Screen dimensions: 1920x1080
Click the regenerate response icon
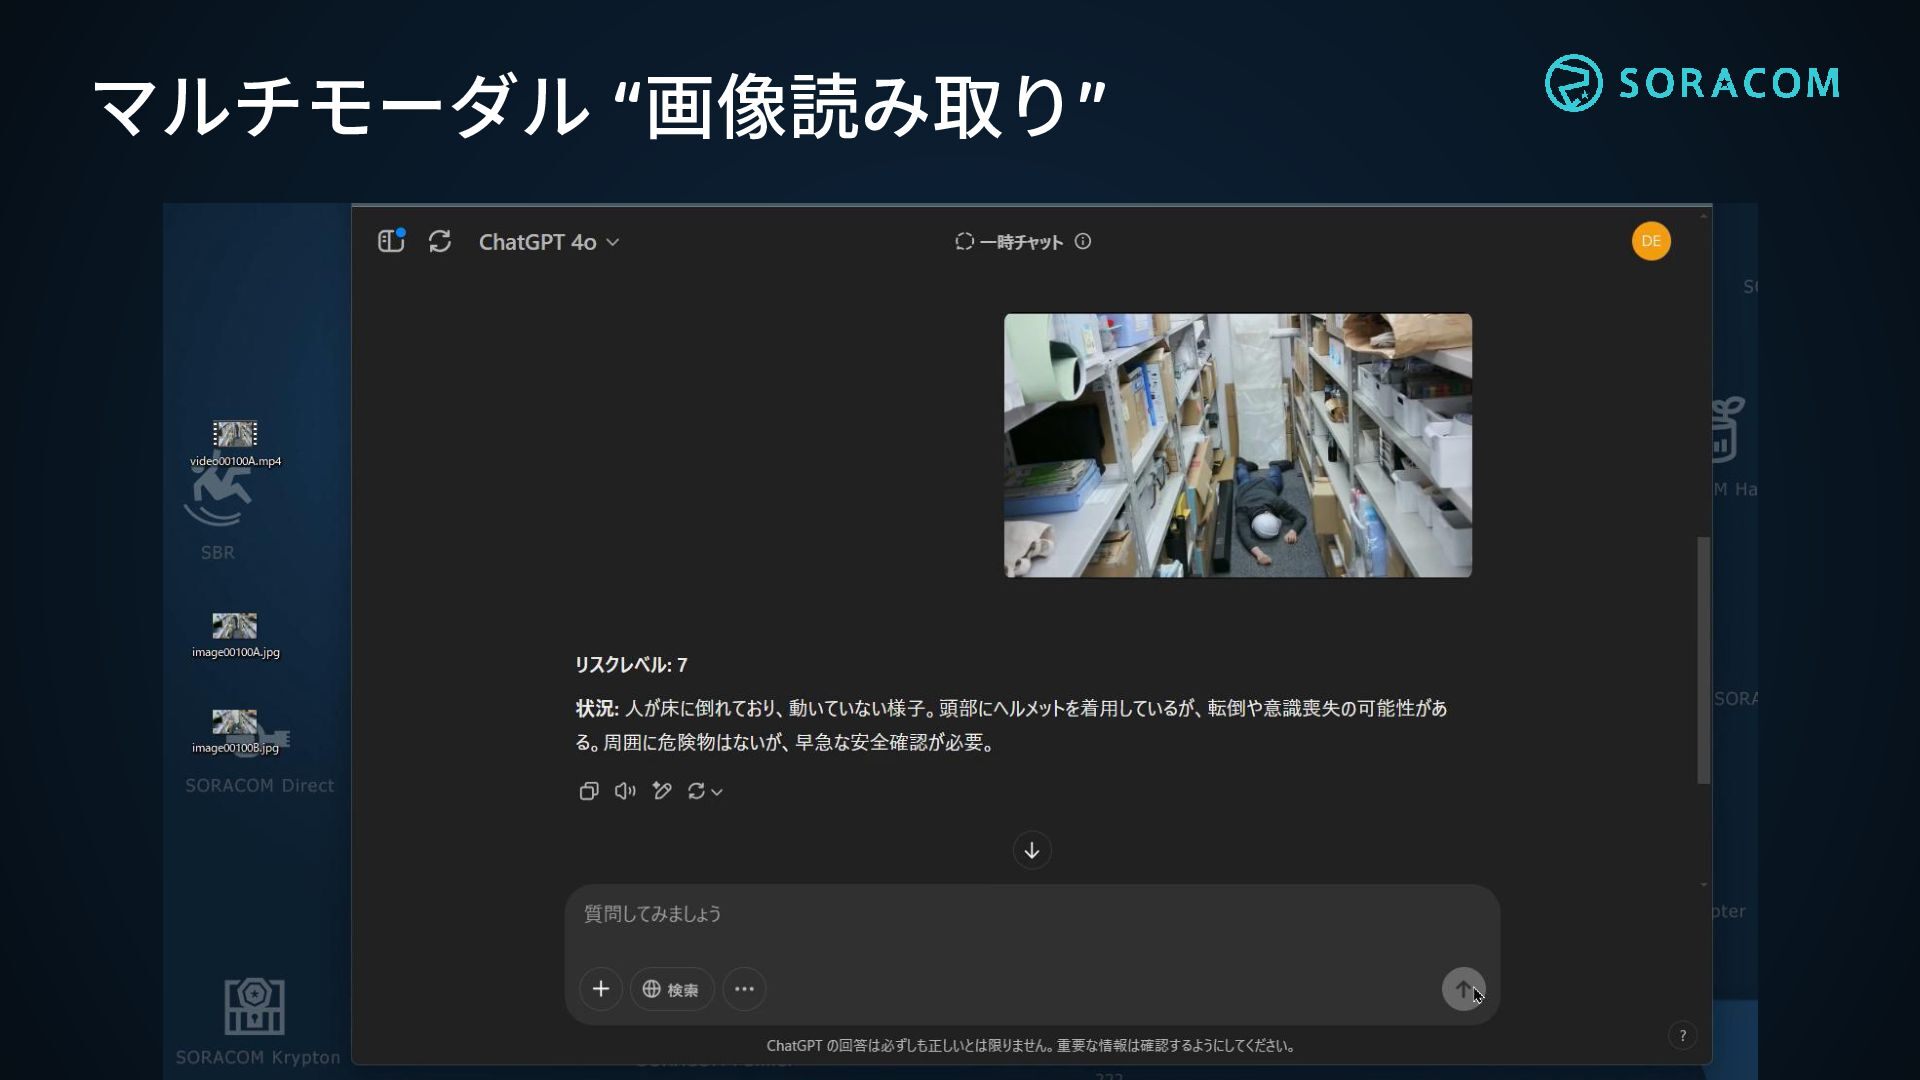coord(697,791)
